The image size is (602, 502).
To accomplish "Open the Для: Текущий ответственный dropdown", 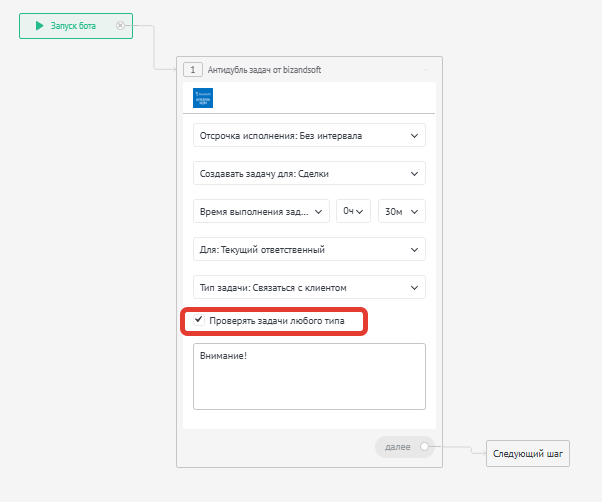I will click(x=309, y=249).
